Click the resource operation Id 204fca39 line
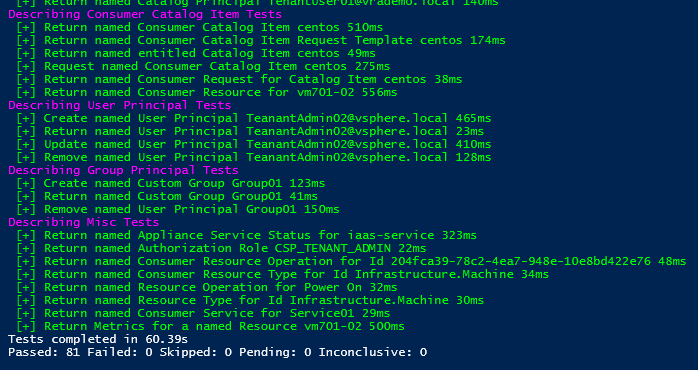The height and width of the screenshot is (370, 698). [x=351, y=261]
